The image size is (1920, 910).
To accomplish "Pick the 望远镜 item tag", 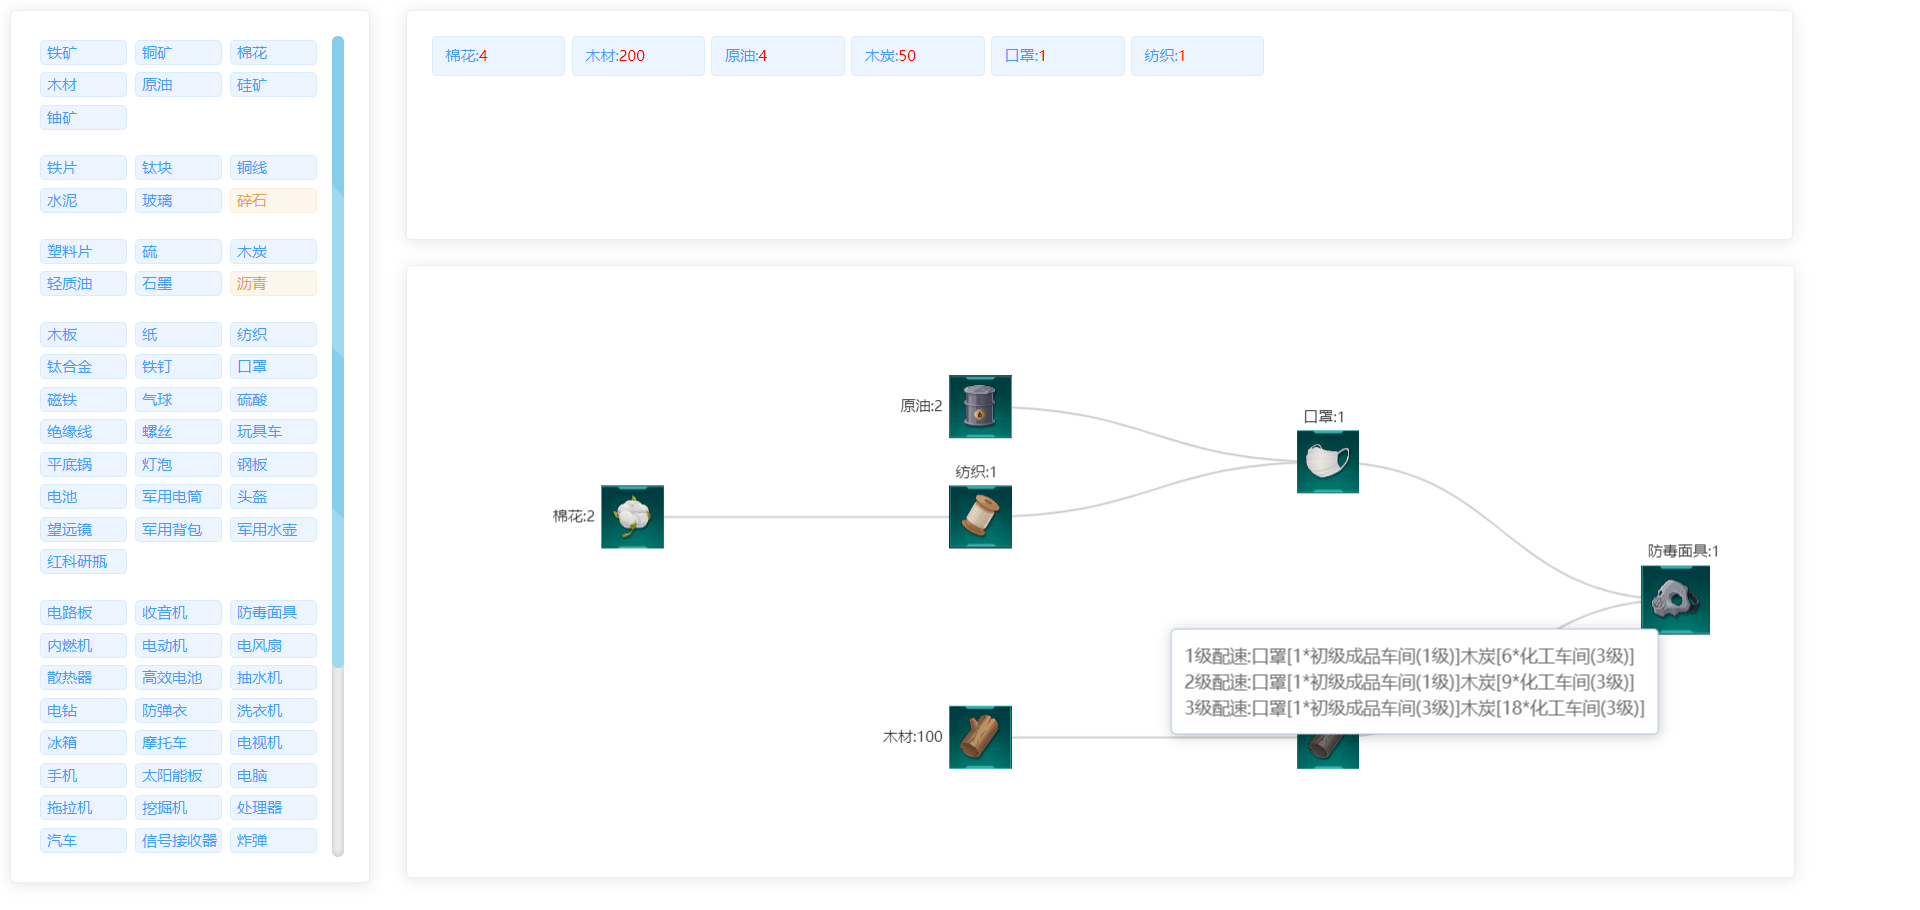I will click(84, 530).
